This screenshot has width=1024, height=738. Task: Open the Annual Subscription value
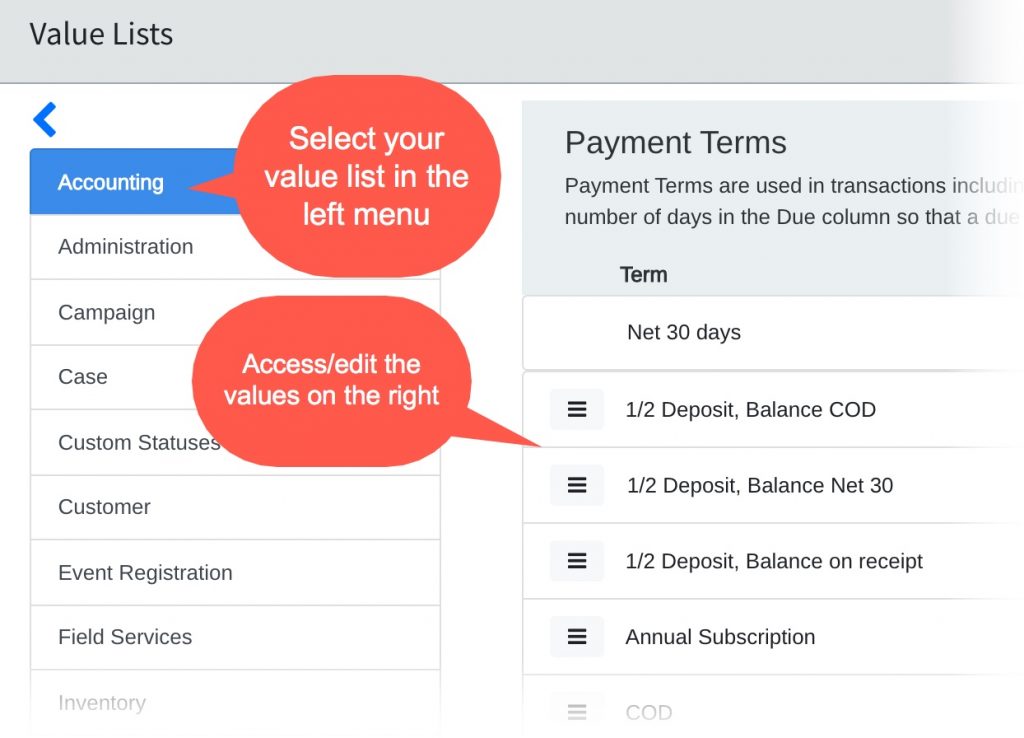click(x=720, y=637)
